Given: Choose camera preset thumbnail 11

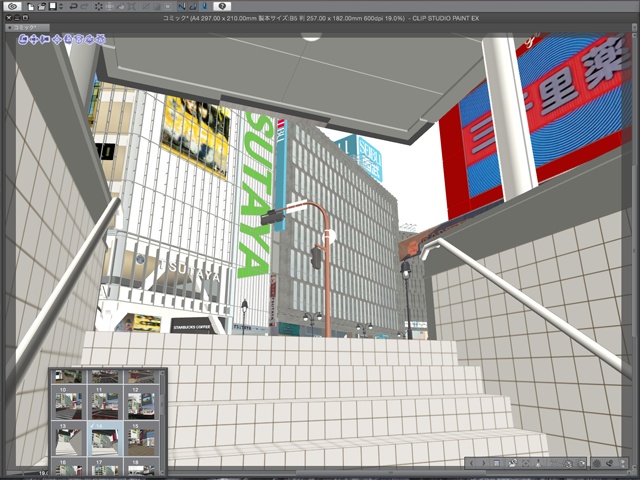Looking at the screenshot, I should (x=105, y=404).
